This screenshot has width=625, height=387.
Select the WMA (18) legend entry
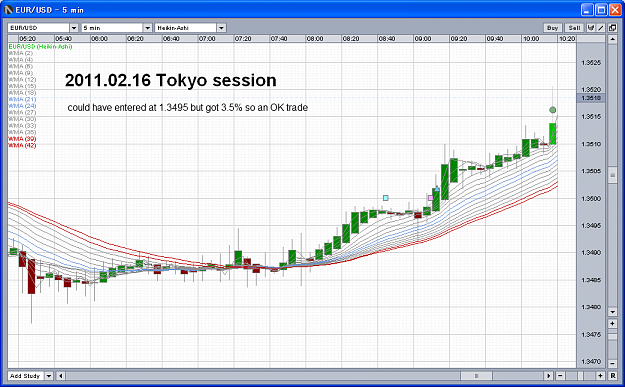tap(22, 92)
